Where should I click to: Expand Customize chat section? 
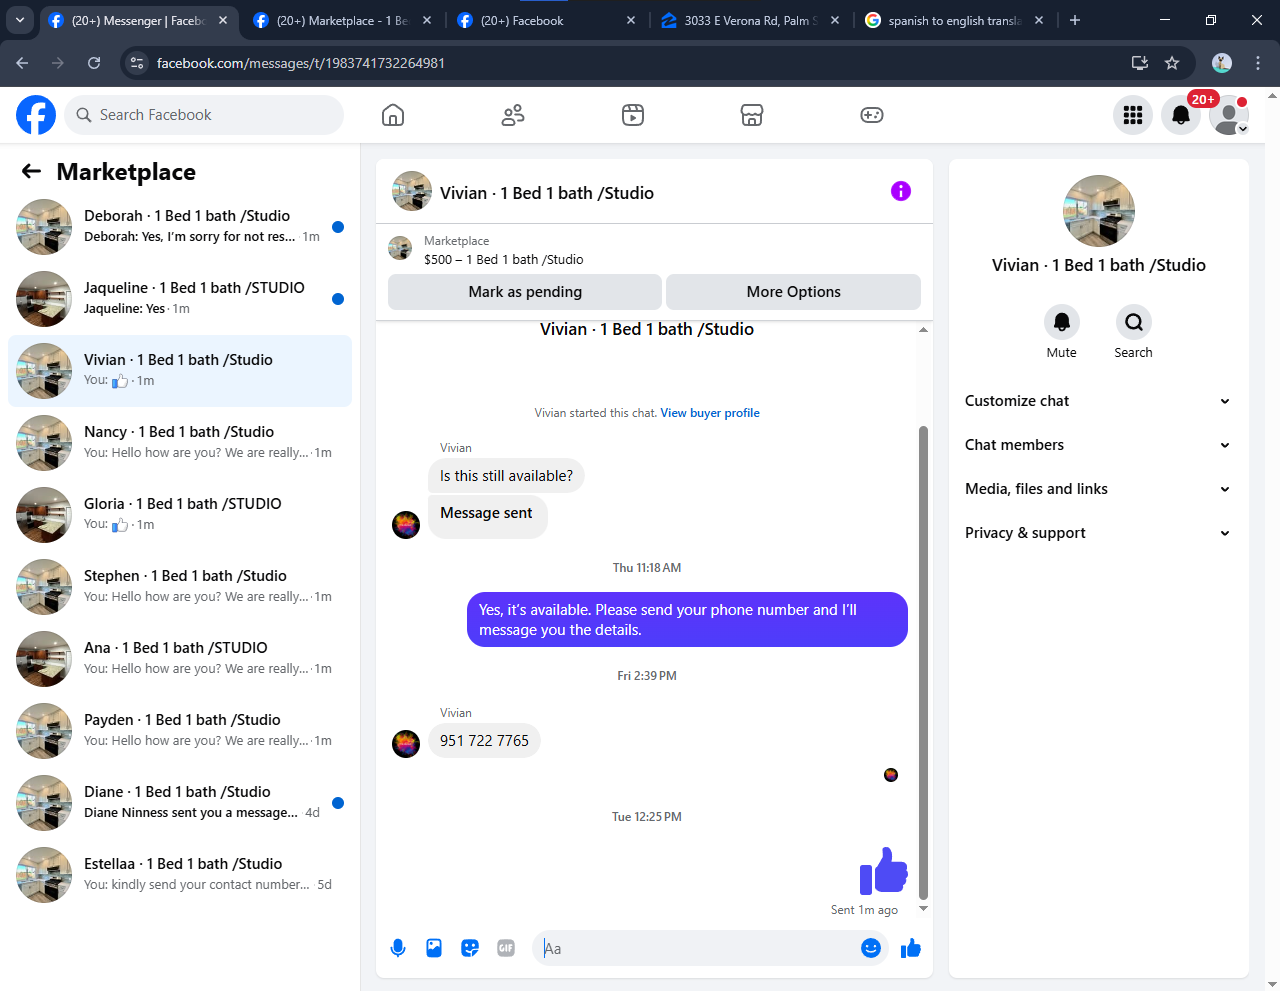tap(1098, 401)
